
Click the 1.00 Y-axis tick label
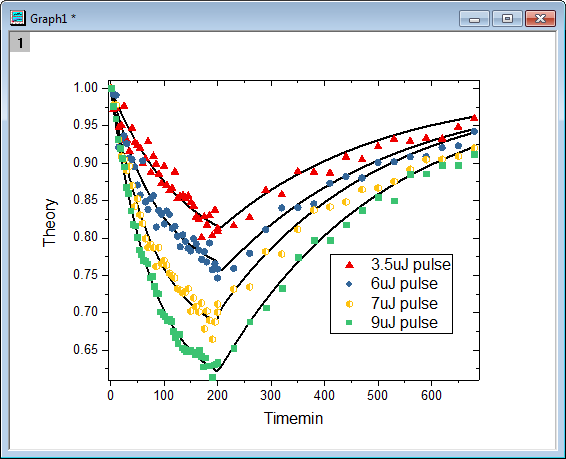click(x=86, y=88)
